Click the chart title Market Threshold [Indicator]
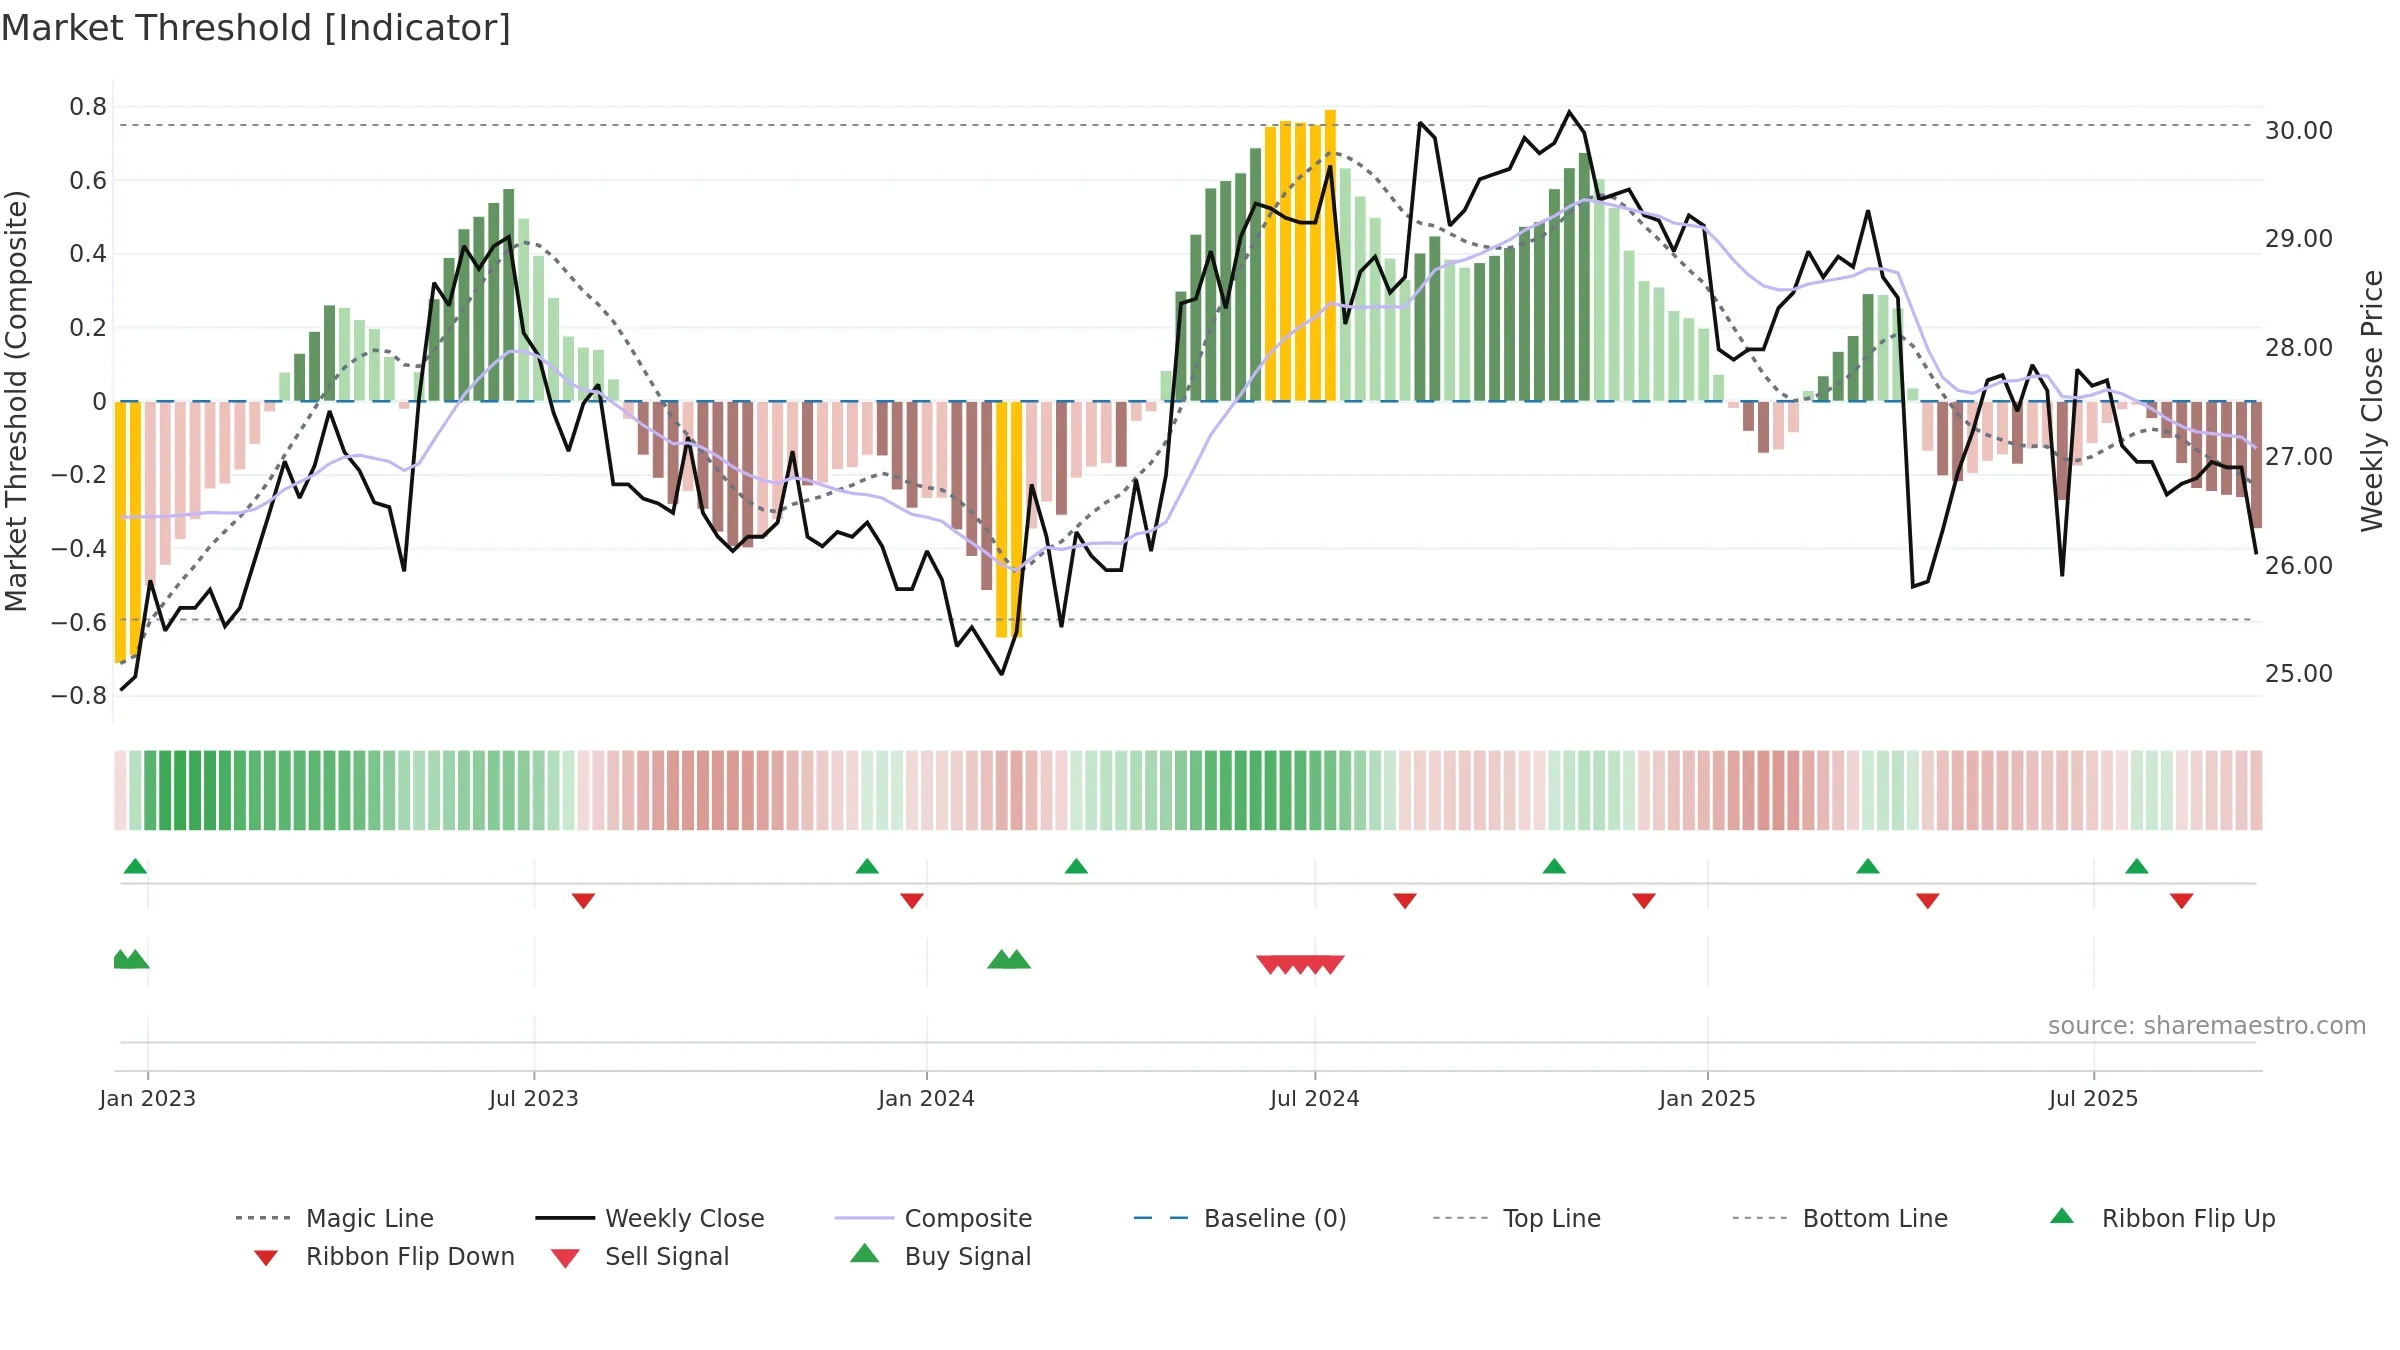Image resolution: width=2400 pixels, height=1350 pixels. pos(256,28)
